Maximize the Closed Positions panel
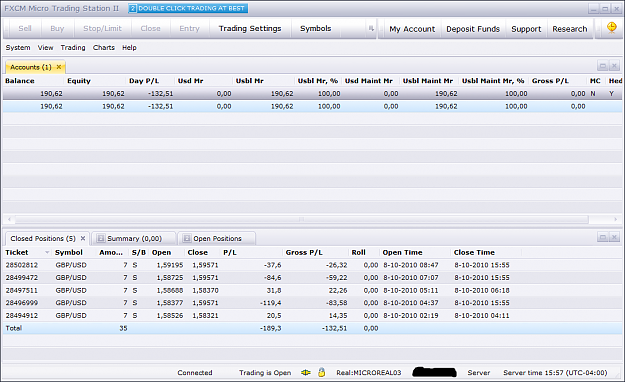This screenshot has width=625, height=382. tap(603, 237)
